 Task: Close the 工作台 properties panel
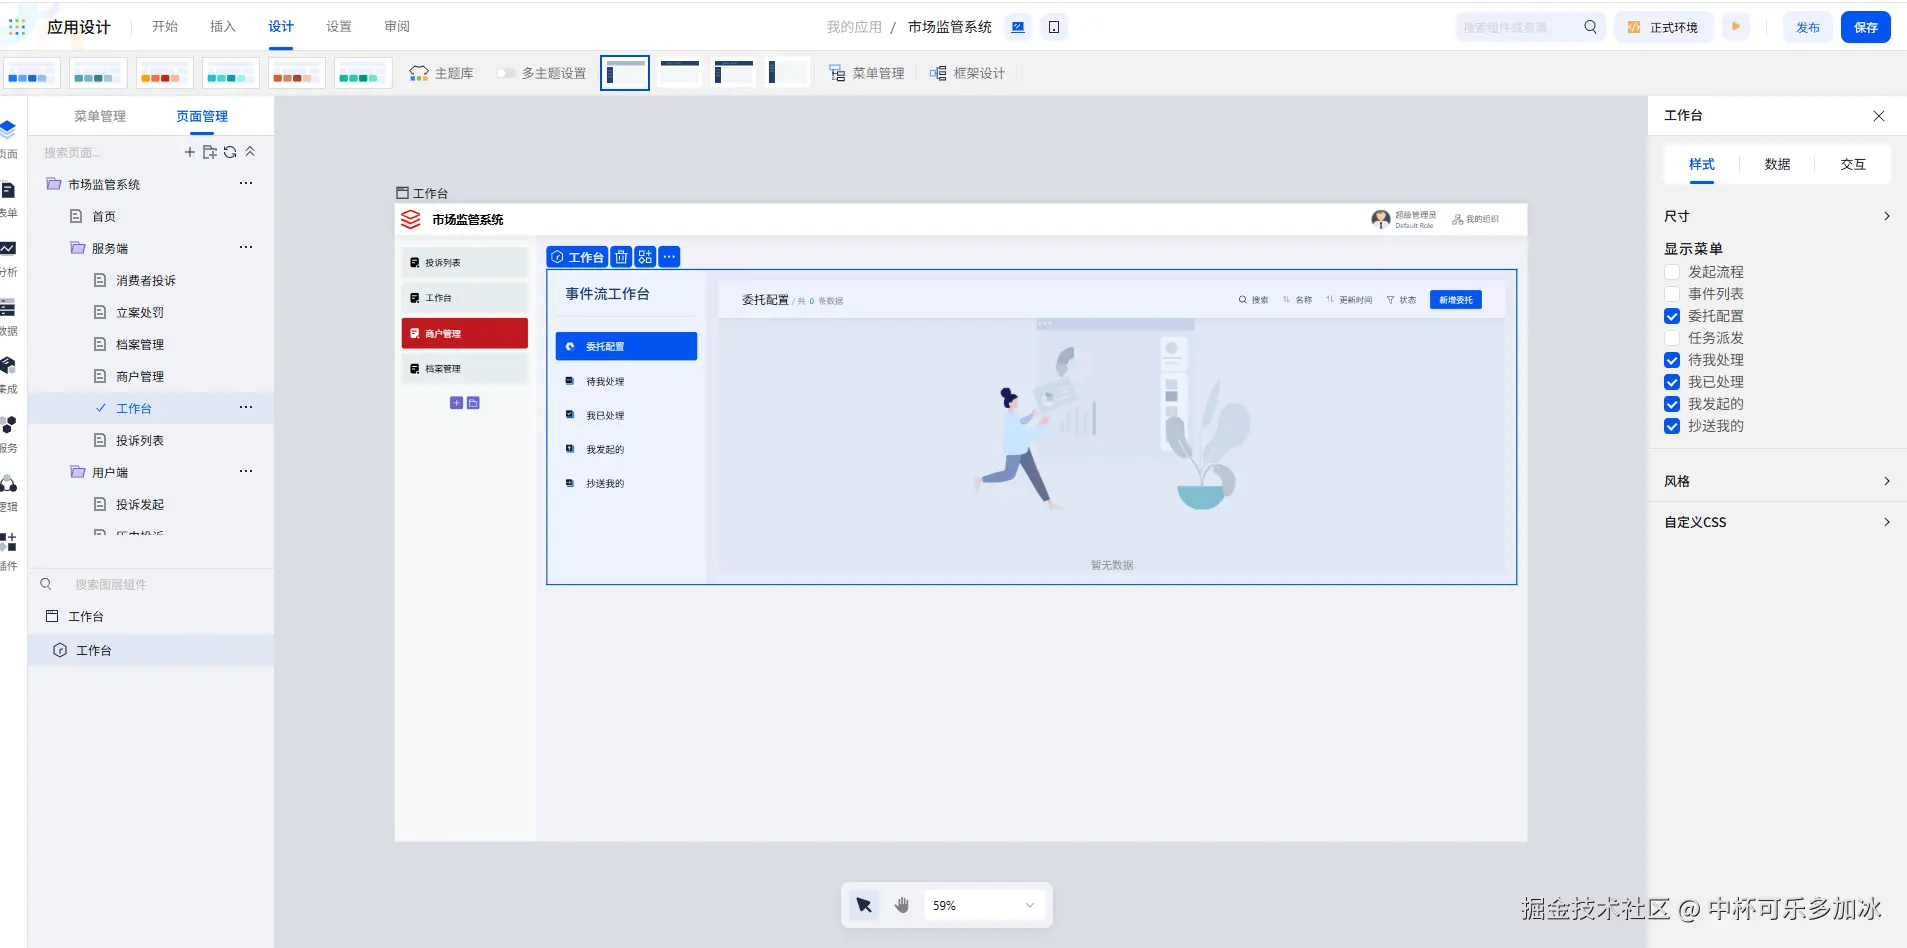click(1879, 116)
